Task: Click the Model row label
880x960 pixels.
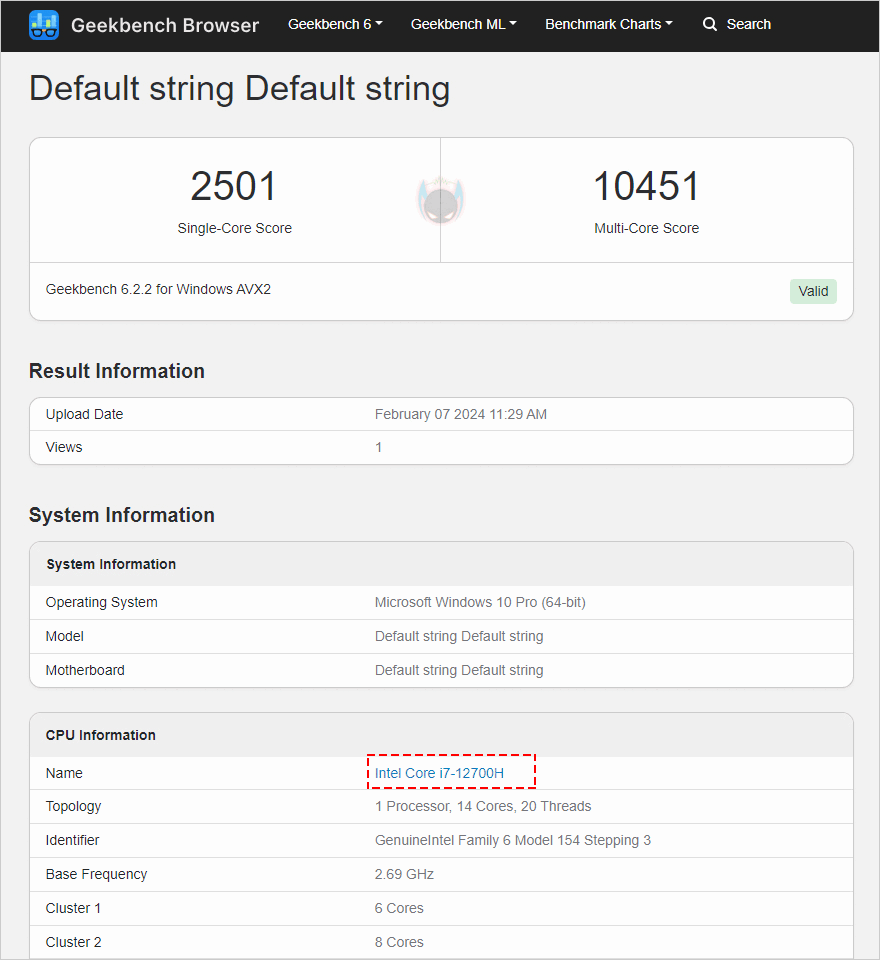Action: point(64,636)
